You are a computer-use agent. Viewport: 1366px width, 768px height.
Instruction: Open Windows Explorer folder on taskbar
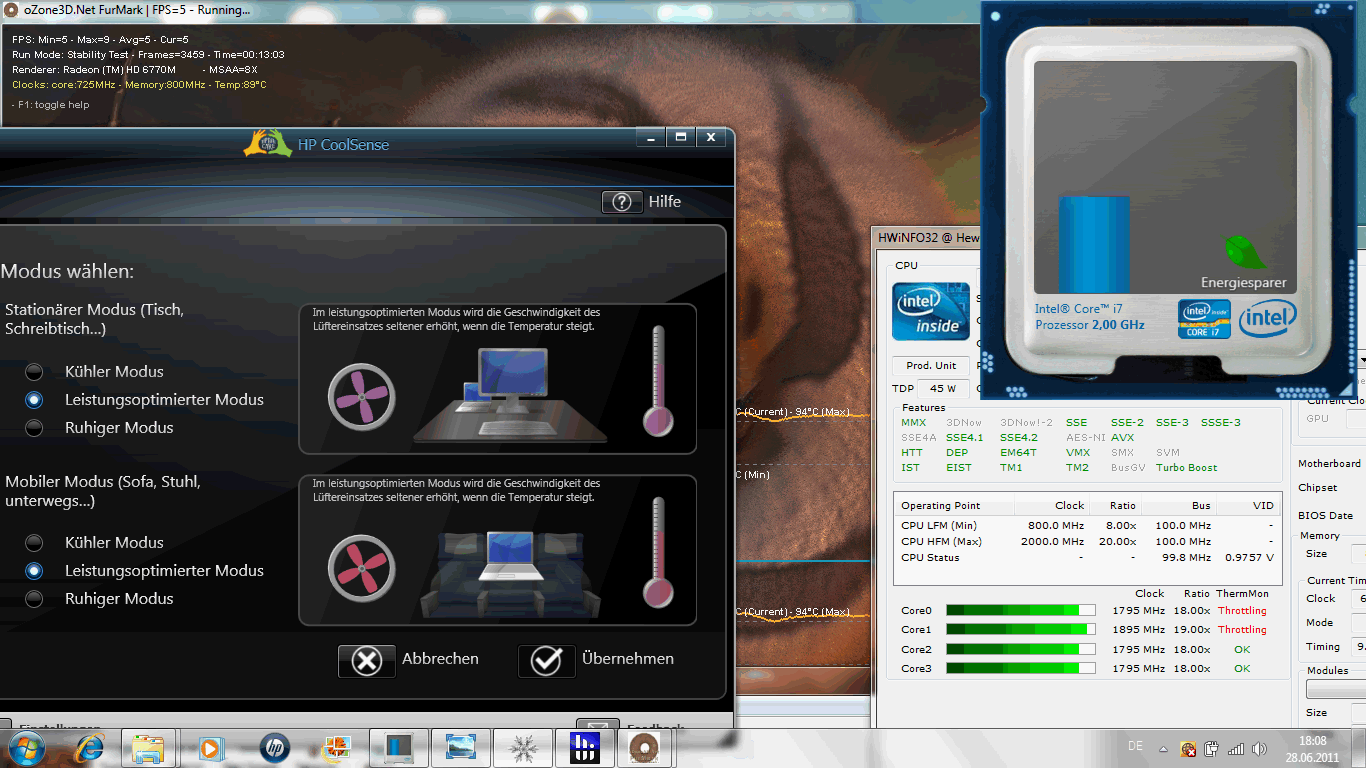coord(148,748)
